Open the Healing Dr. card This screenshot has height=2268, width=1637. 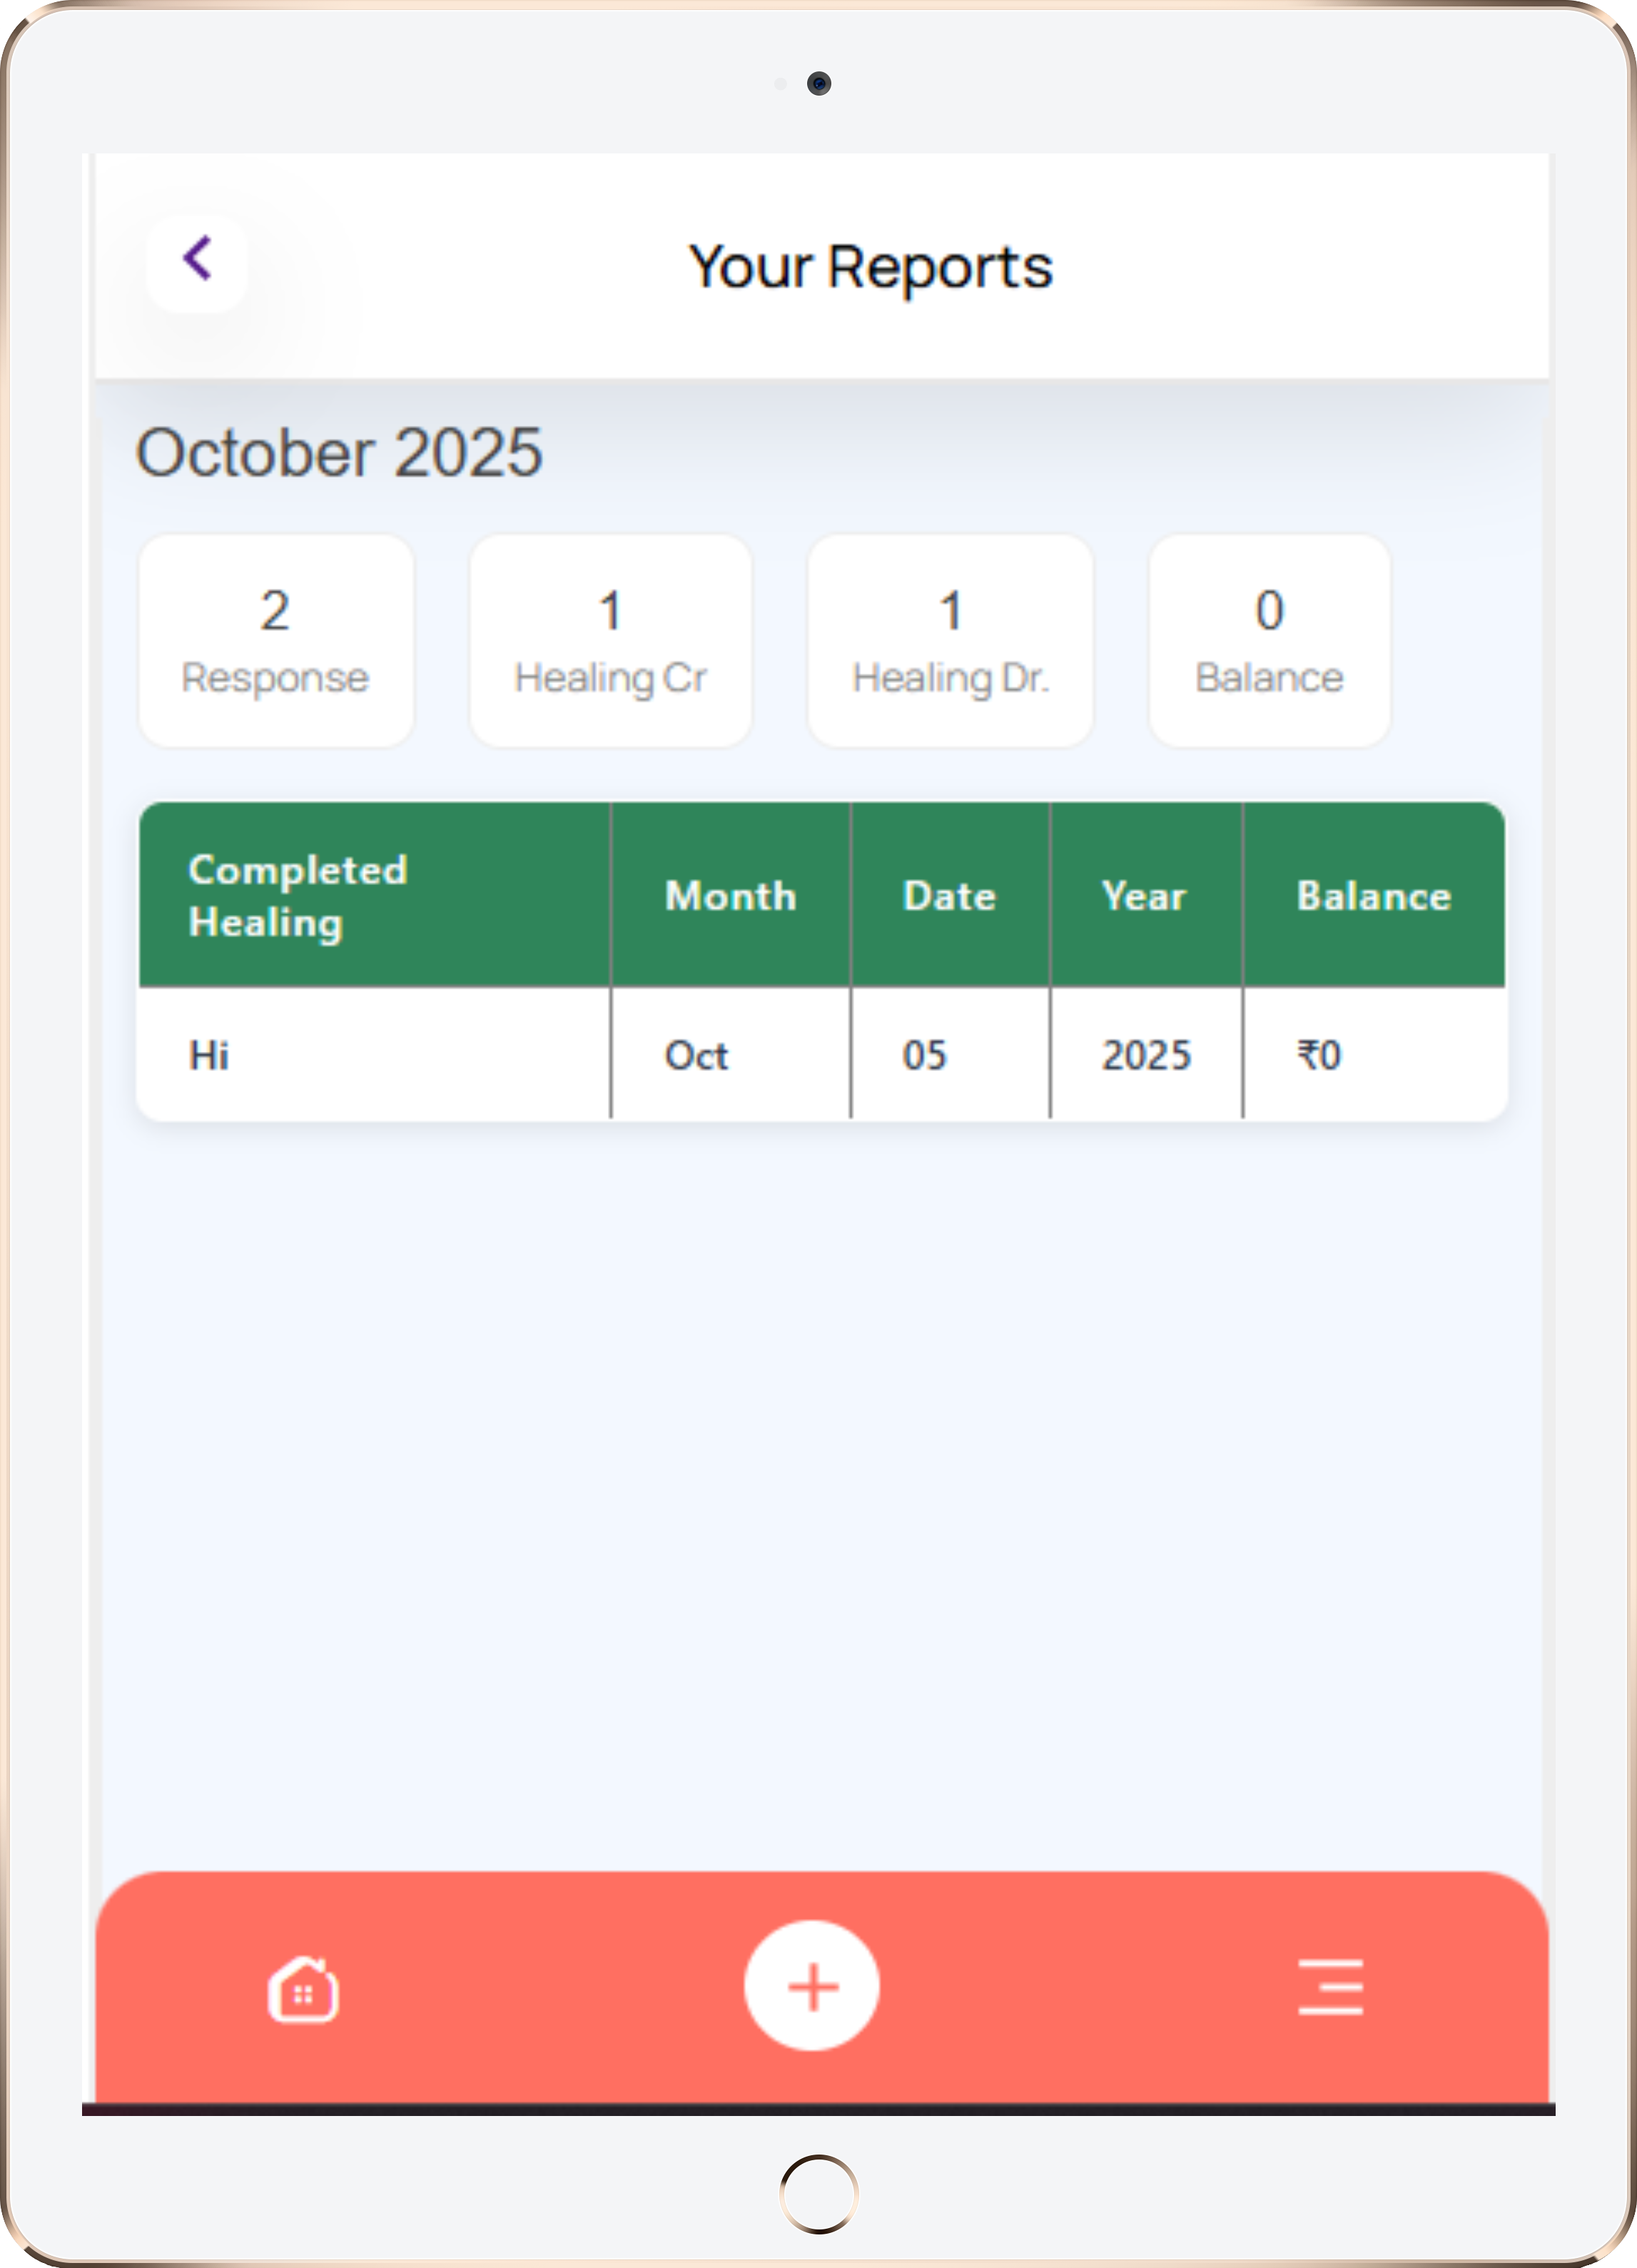pyautogui.click(x=950, y=641)
